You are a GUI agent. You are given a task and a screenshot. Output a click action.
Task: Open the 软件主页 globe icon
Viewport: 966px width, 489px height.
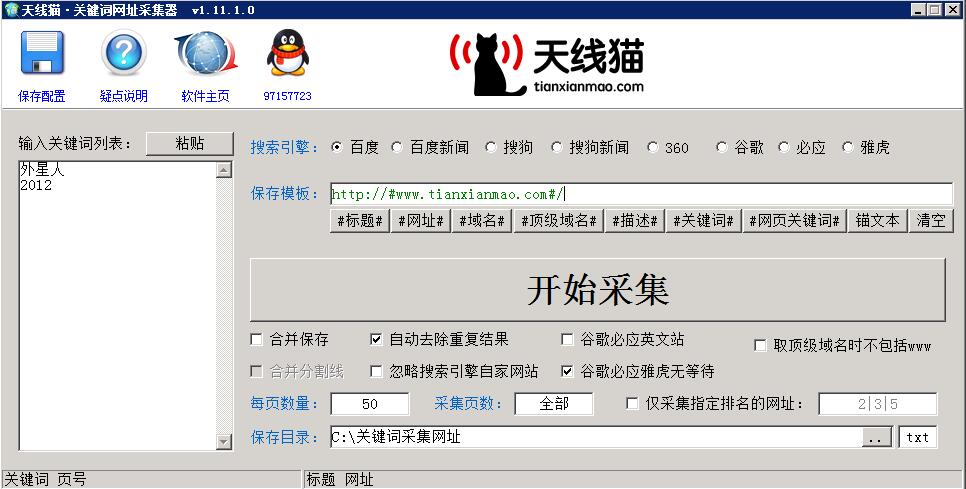(x=206, y=54)
